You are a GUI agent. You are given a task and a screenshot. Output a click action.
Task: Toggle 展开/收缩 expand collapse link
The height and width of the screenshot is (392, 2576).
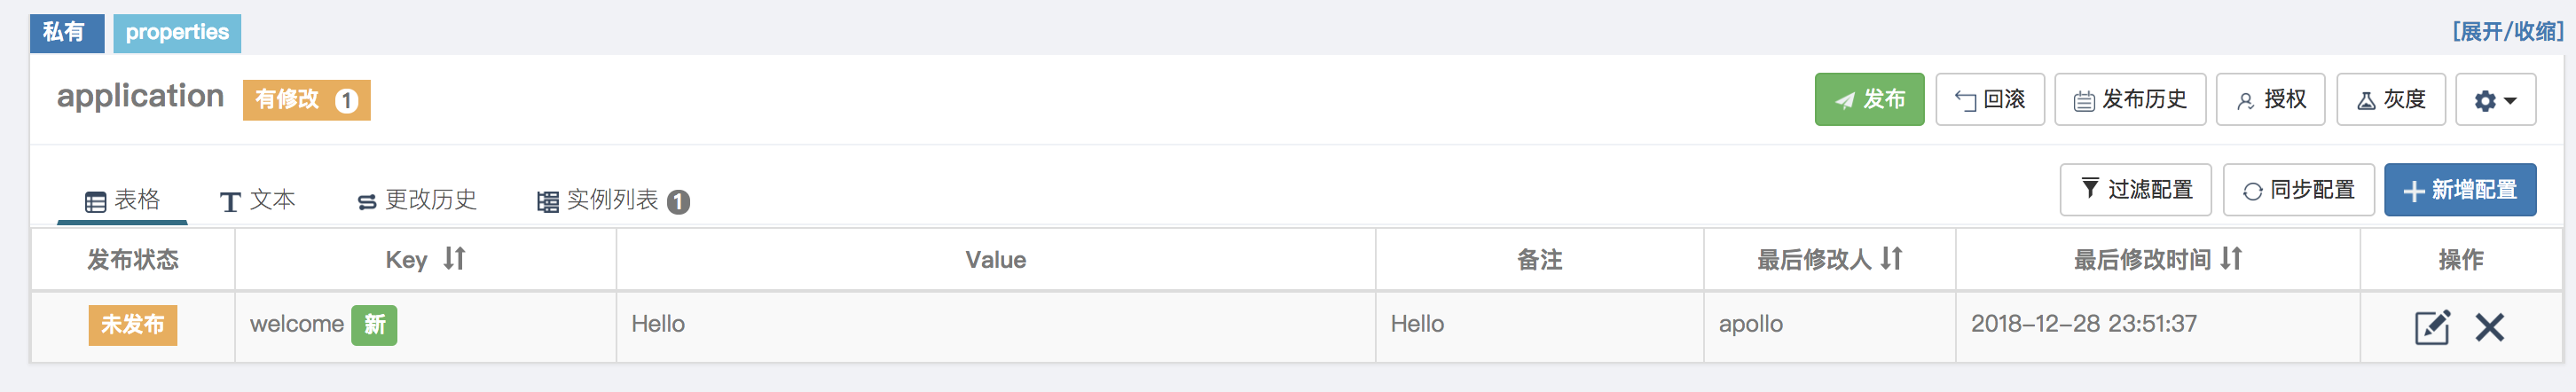[2507, 32]
